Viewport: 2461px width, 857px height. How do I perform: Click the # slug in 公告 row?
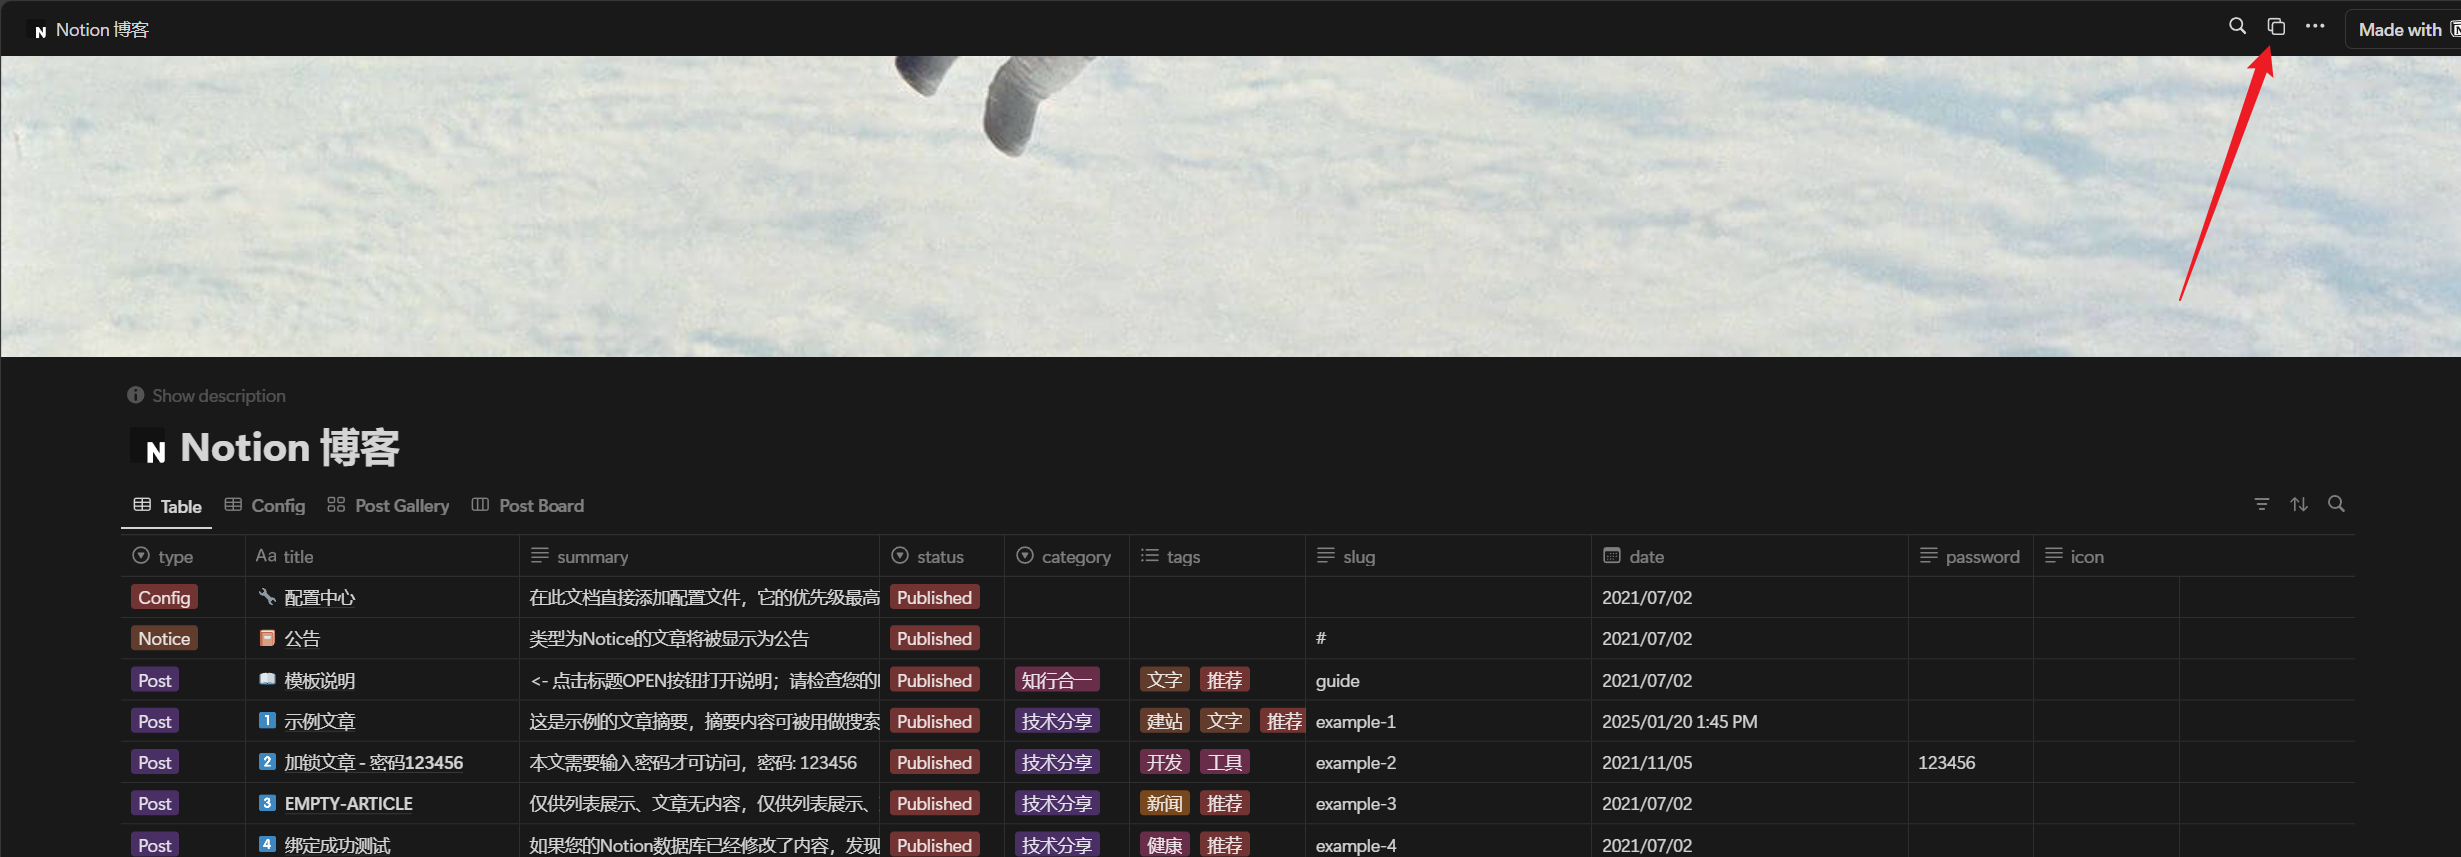point(1448,638)
